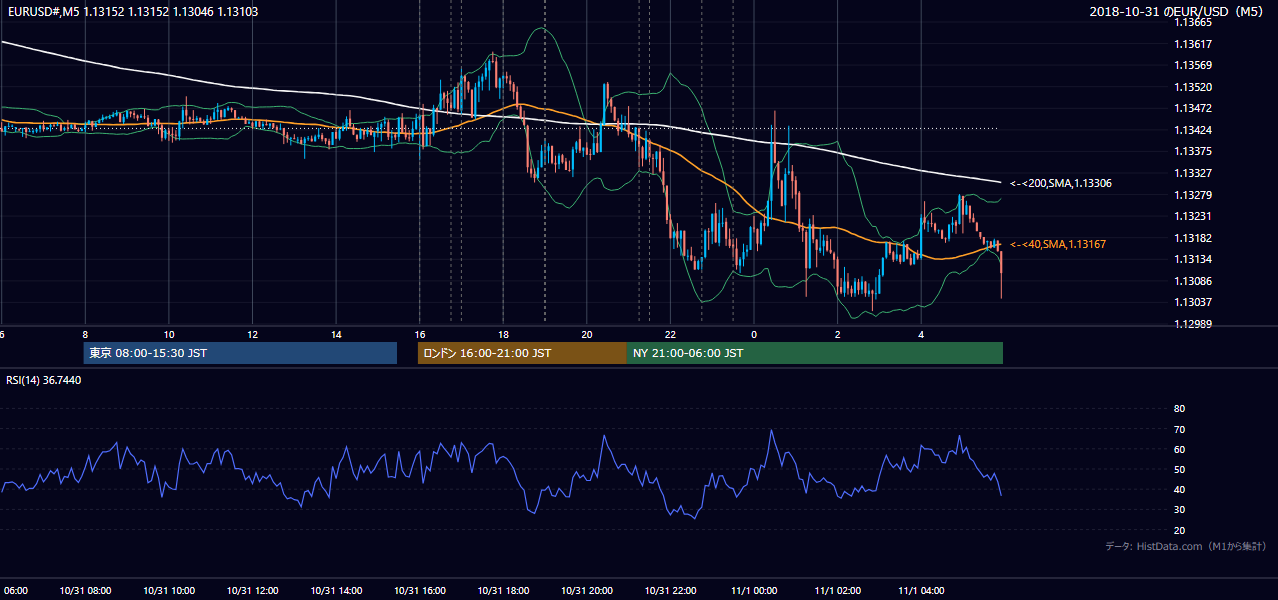The width and height of the screenshot is (1278, 600).
Task: Select bottom time label 11/1 00:00
Action: coord(755,590)
